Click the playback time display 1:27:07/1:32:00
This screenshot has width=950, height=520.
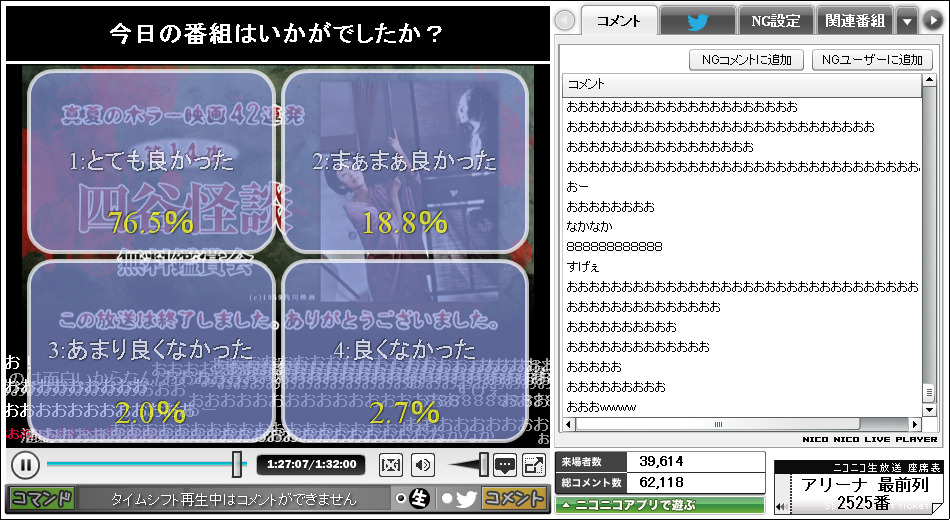tap(311, 464)
